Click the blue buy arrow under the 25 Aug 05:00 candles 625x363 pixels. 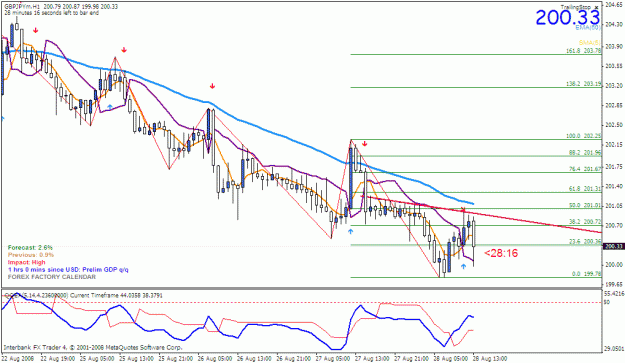pos(110,106)
